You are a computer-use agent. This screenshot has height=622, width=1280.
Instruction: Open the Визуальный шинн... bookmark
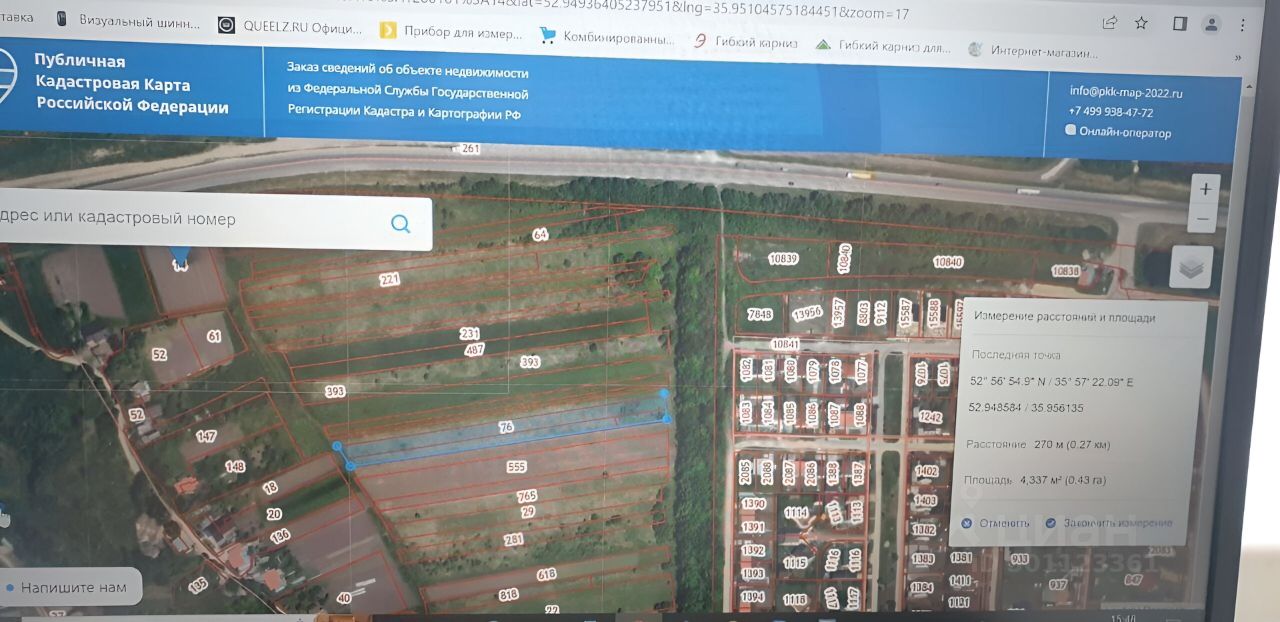[128, 22]
